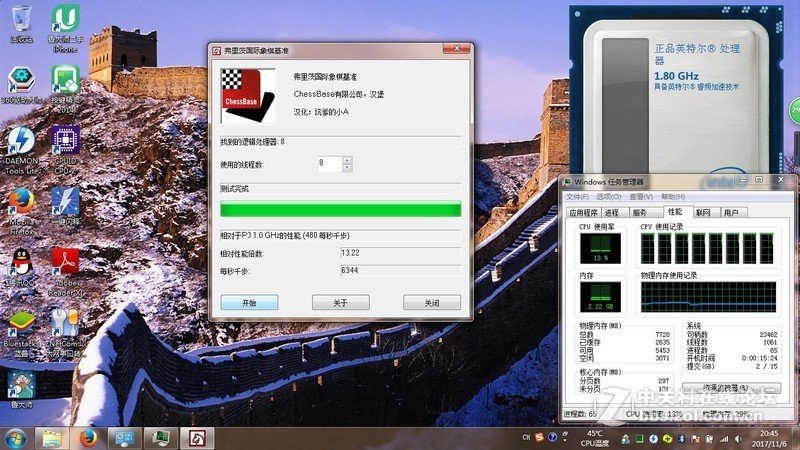Open Adobe Reader XI desktop shortcut
800x450 pixels.
click(65, 272)
